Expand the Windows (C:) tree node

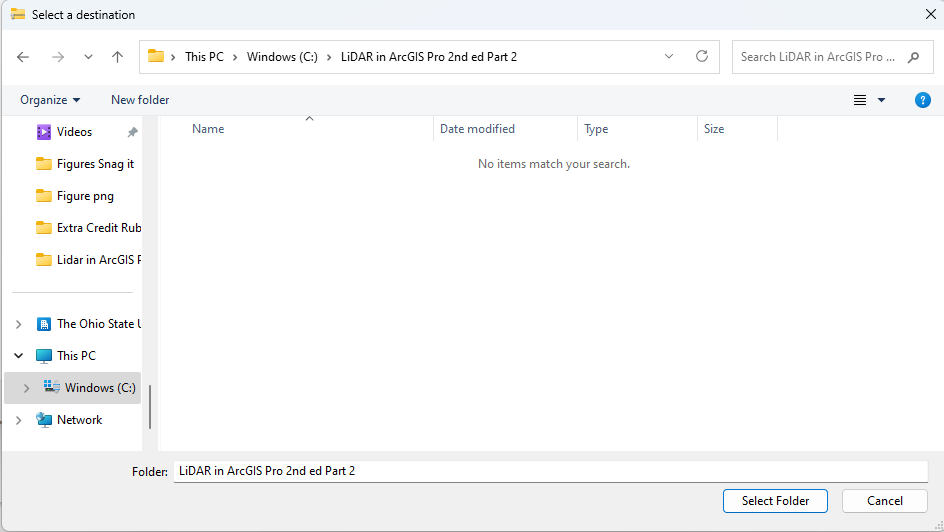click(26, 388)
